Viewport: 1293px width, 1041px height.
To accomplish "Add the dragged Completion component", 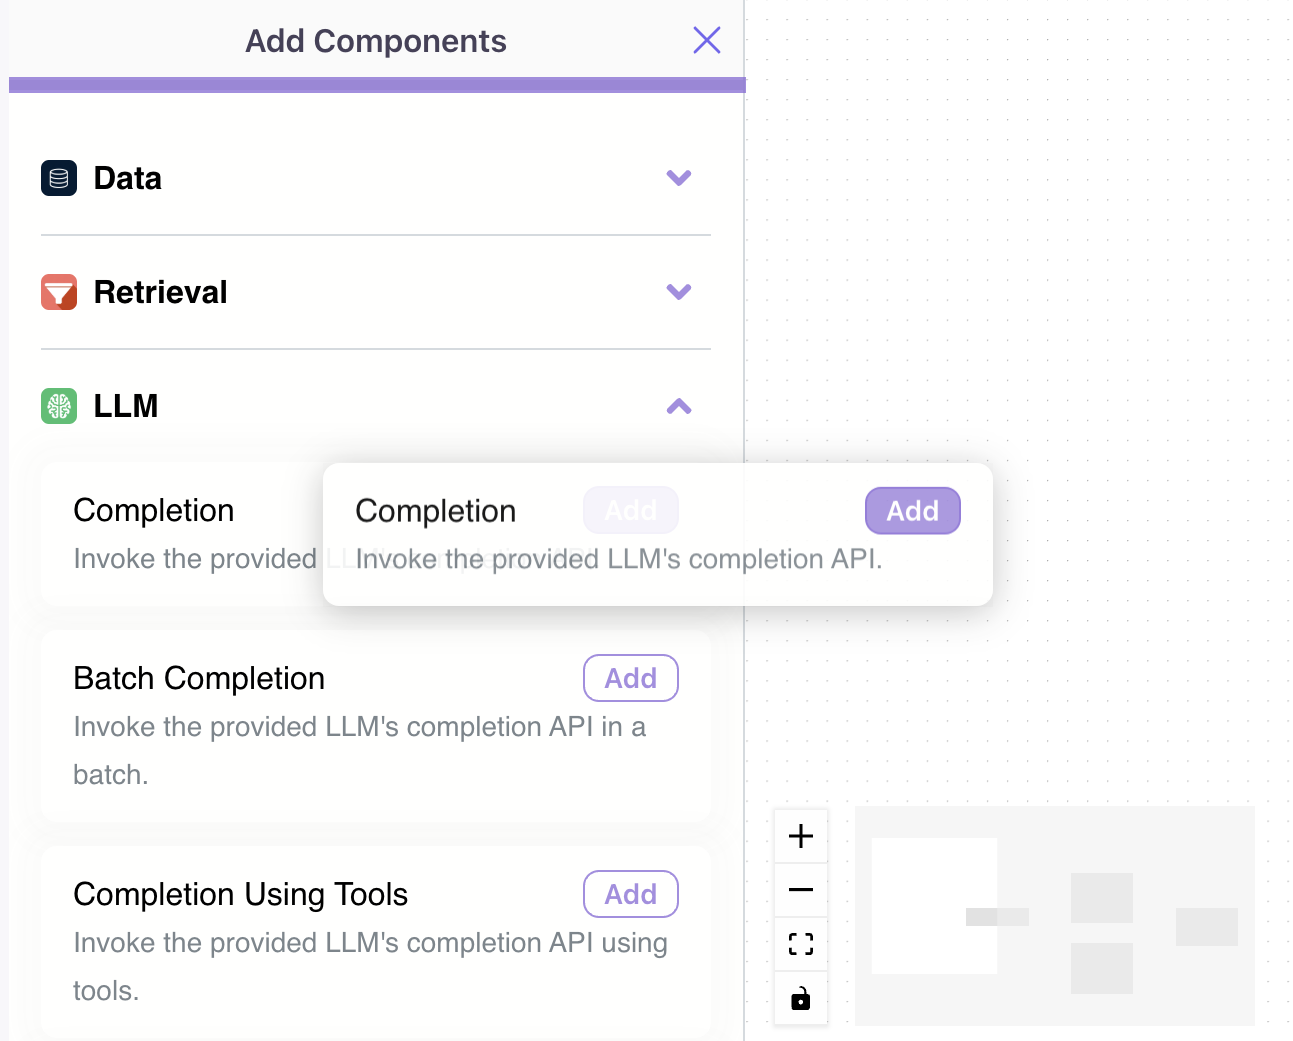I will pyautogui.click(x=912, y=511).
